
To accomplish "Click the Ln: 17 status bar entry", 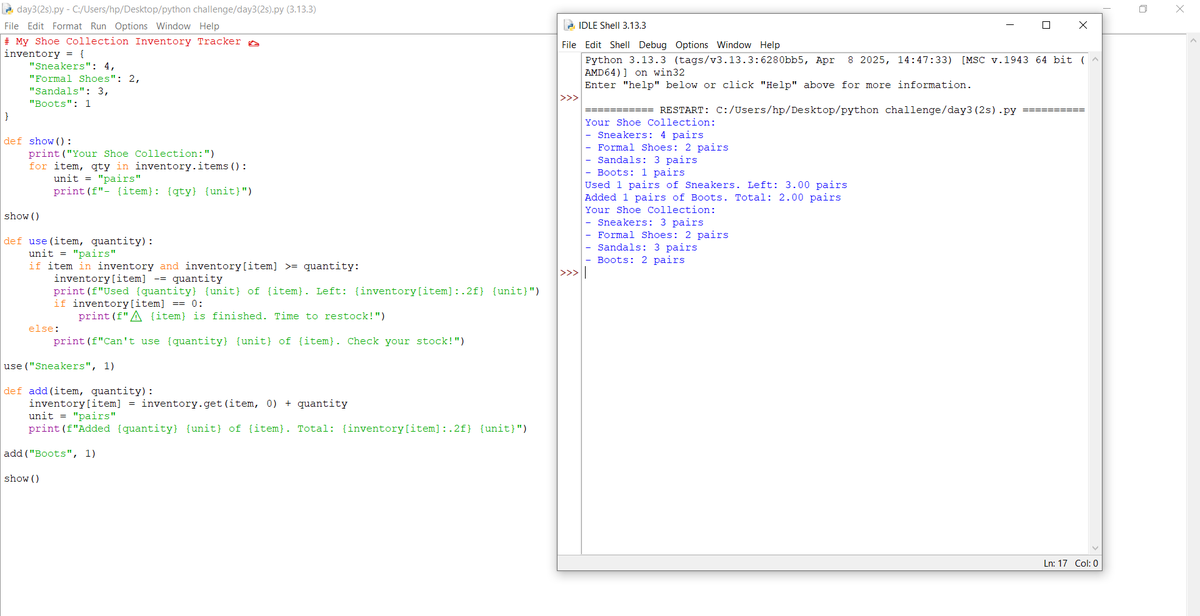I will pos(1055,563).
